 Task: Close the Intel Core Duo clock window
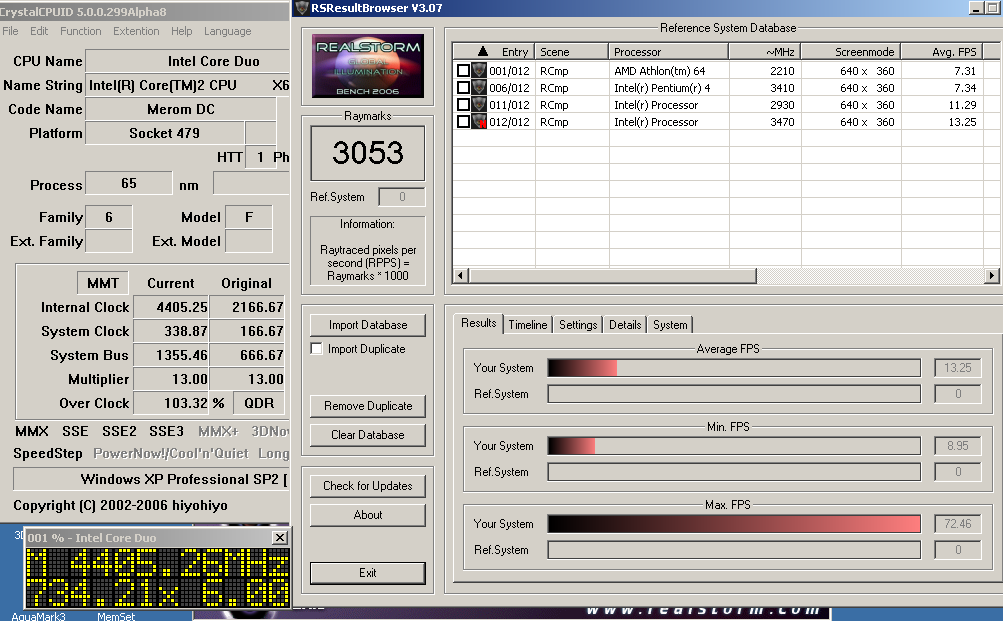280,538
